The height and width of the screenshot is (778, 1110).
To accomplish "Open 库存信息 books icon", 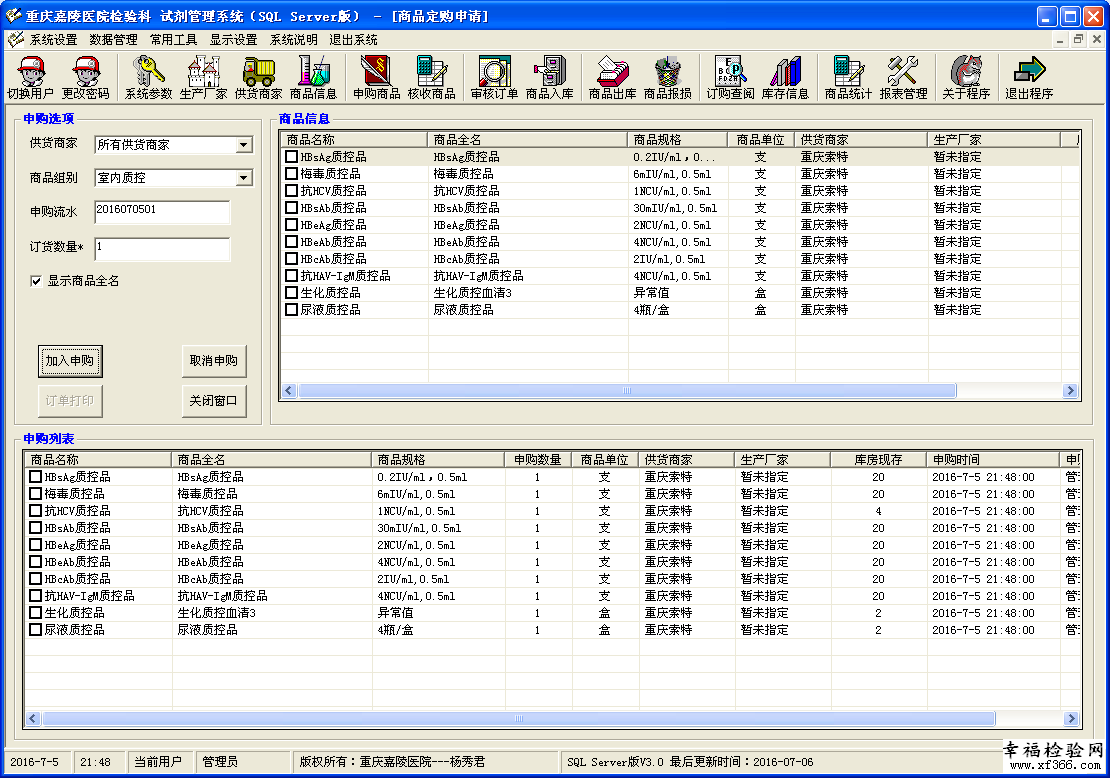I will [785, 78].
